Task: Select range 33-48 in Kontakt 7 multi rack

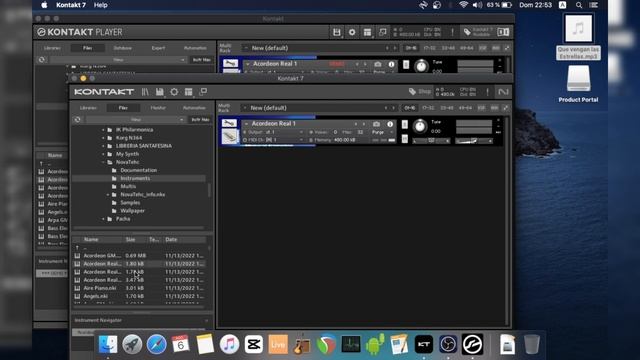Action: pos(447,108)
